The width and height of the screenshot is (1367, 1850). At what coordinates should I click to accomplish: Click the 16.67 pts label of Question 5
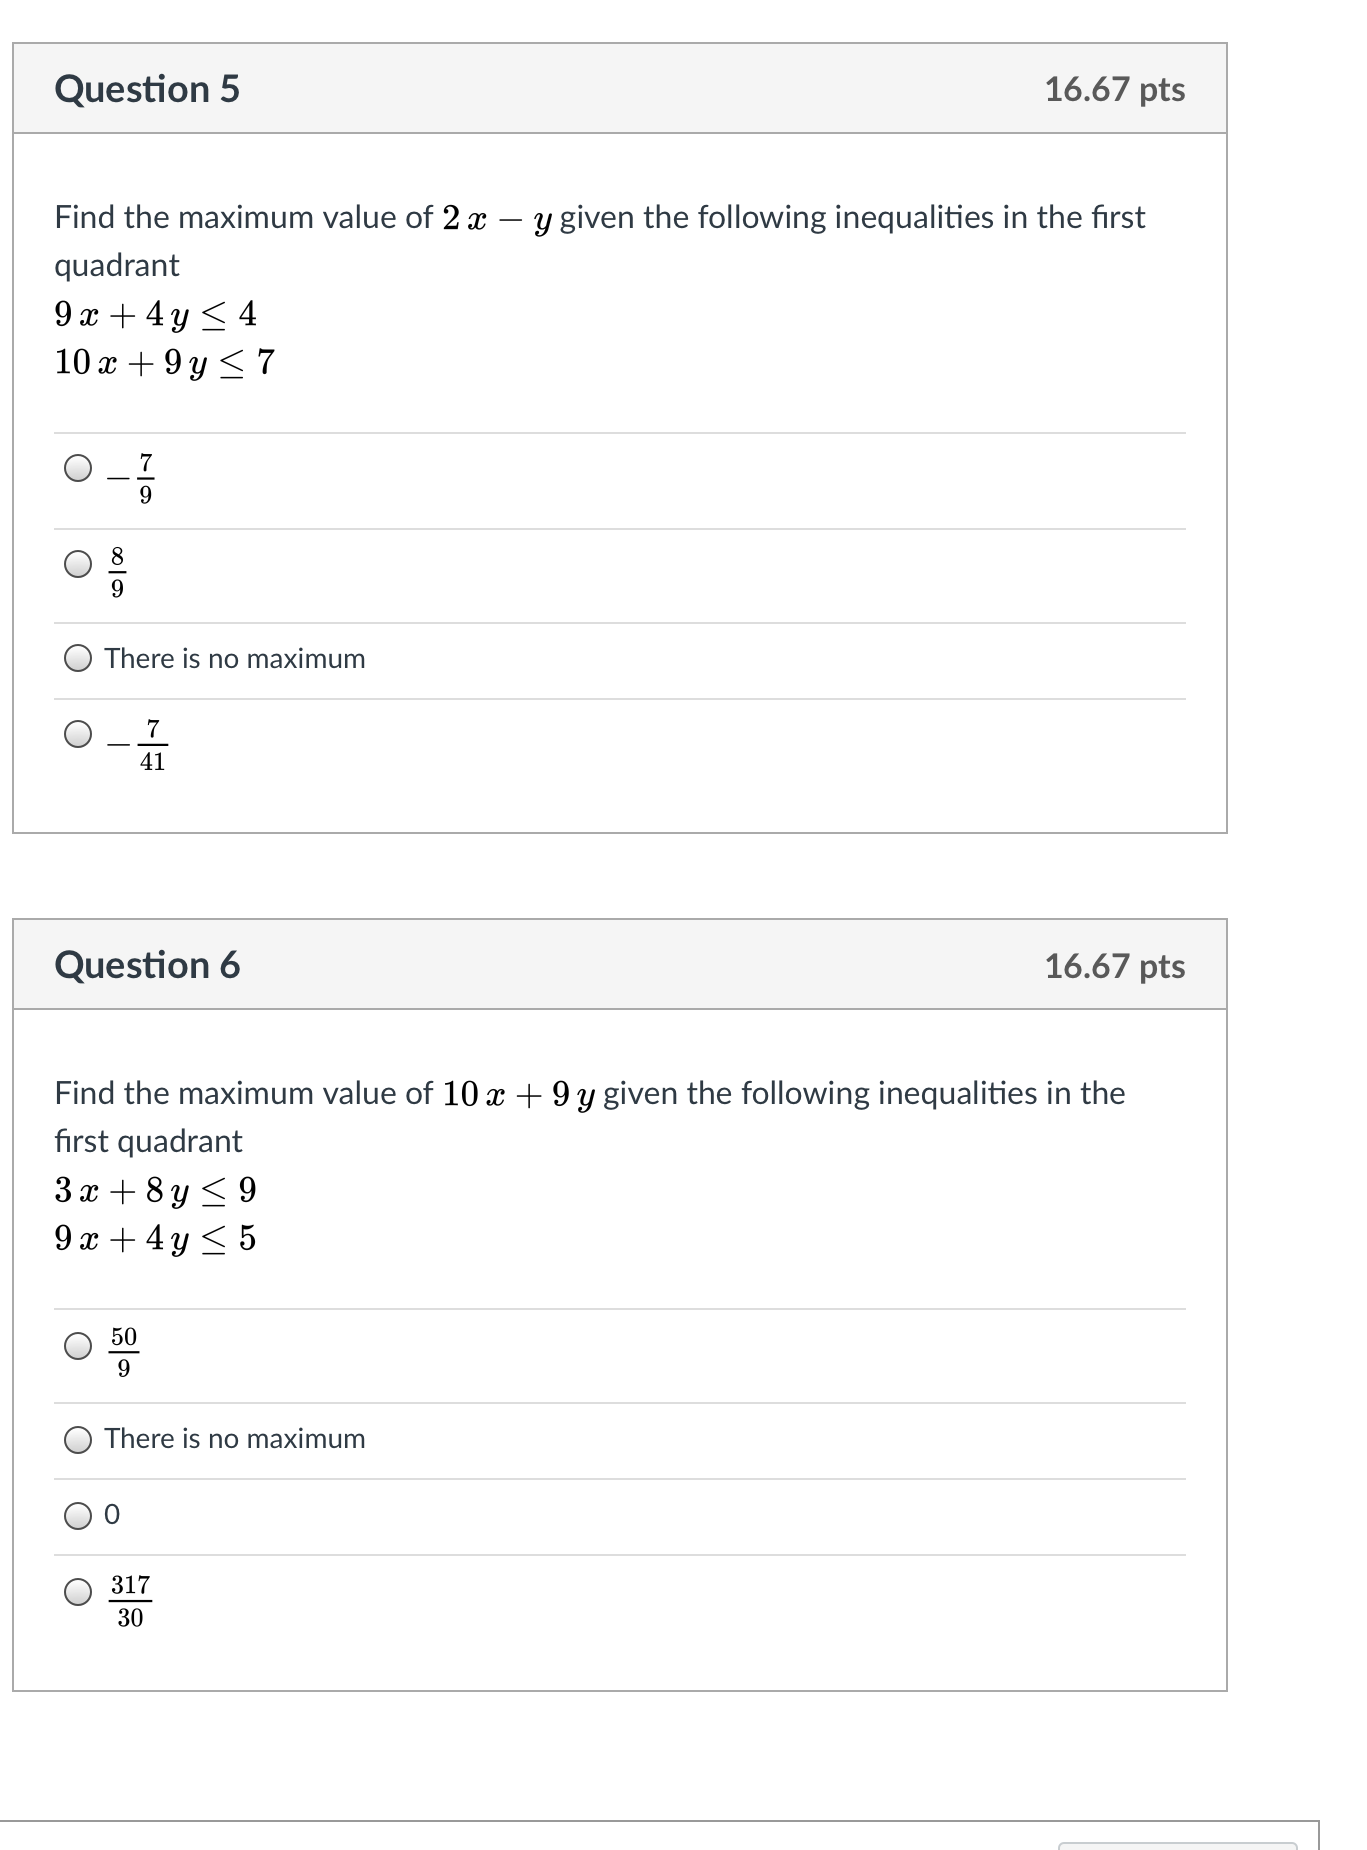[1114, 89]
